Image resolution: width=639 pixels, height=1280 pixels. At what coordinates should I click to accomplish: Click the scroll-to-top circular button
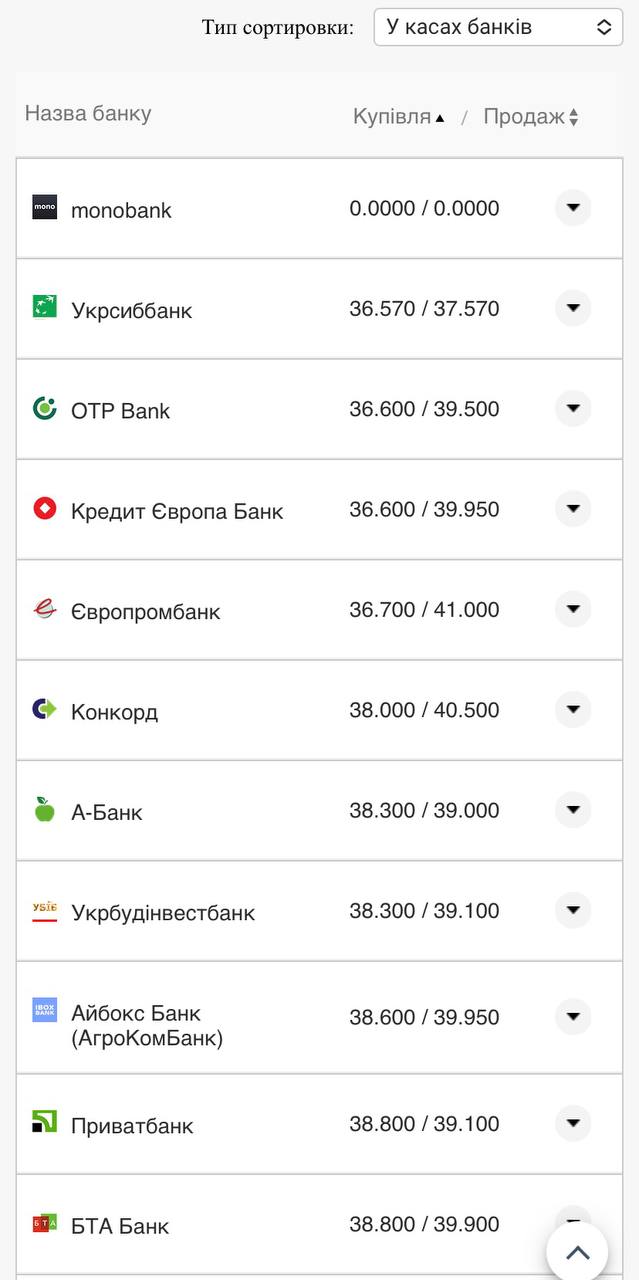point(577,1251)
